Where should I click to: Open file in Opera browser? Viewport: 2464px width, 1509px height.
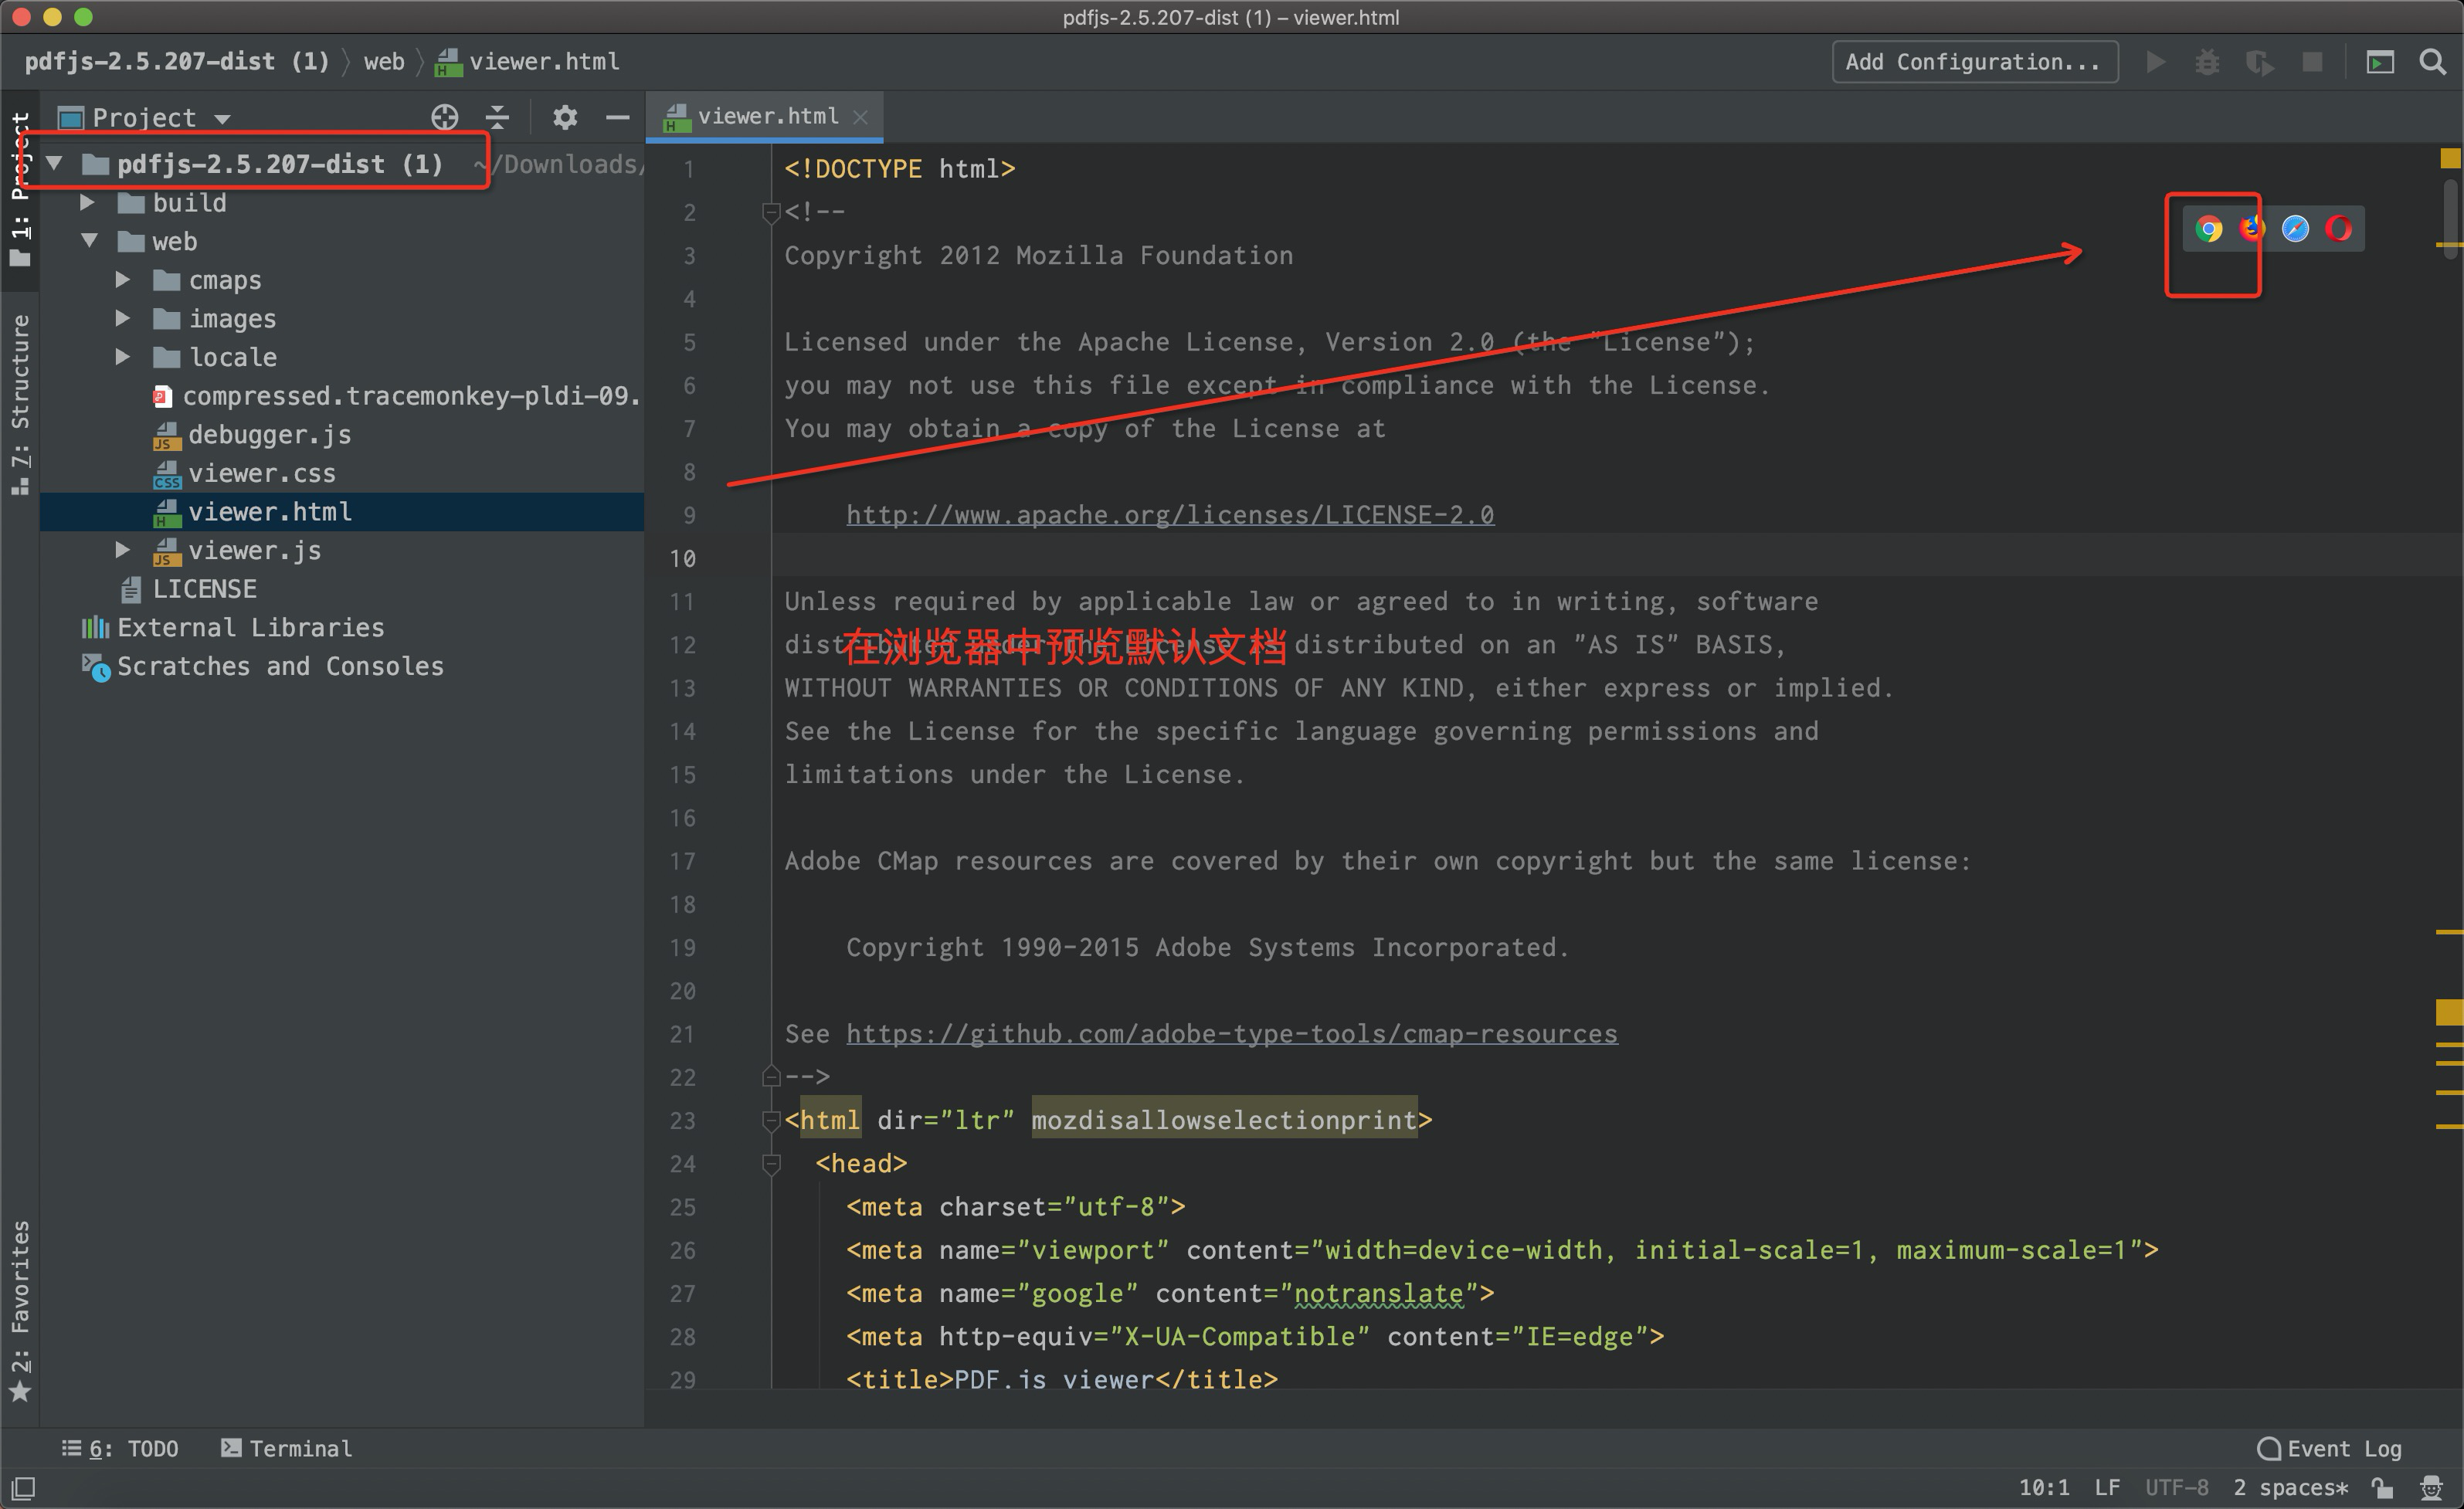tap(2338, 229)
